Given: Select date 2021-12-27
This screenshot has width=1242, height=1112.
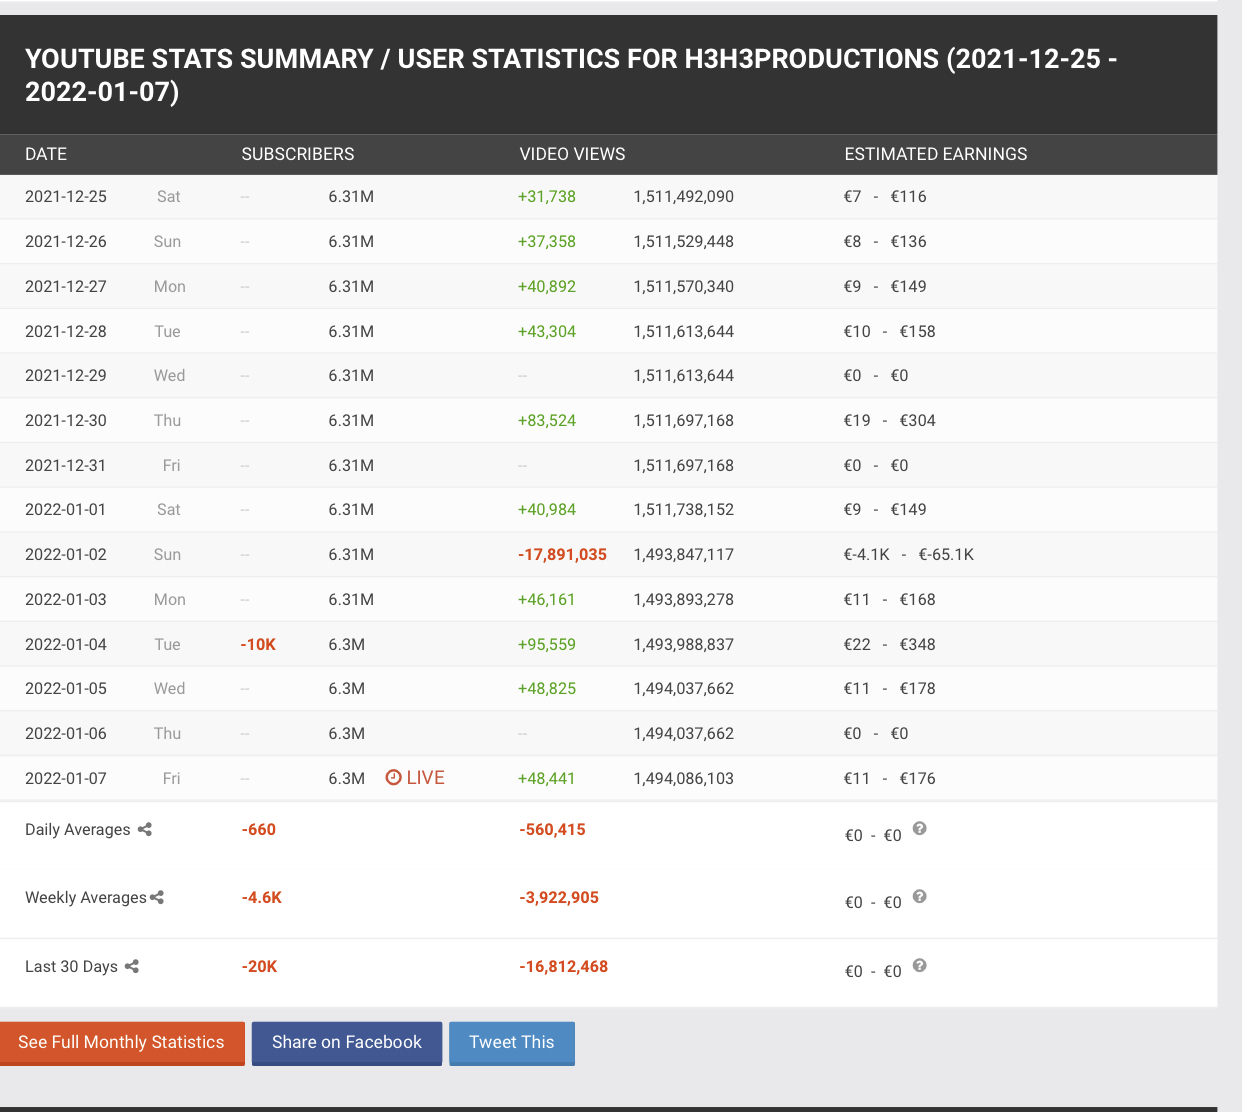Looking at the screenshot, I should (x=66, y=287).
